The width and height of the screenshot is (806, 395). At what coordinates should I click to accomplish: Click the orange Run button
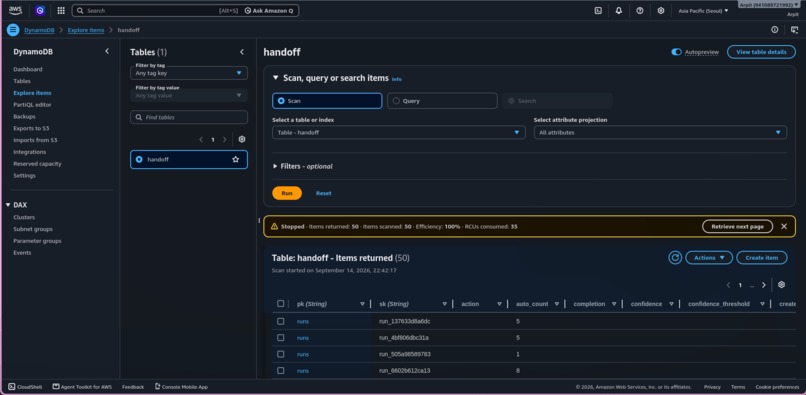pyautogui.click(x=287, y=193)
